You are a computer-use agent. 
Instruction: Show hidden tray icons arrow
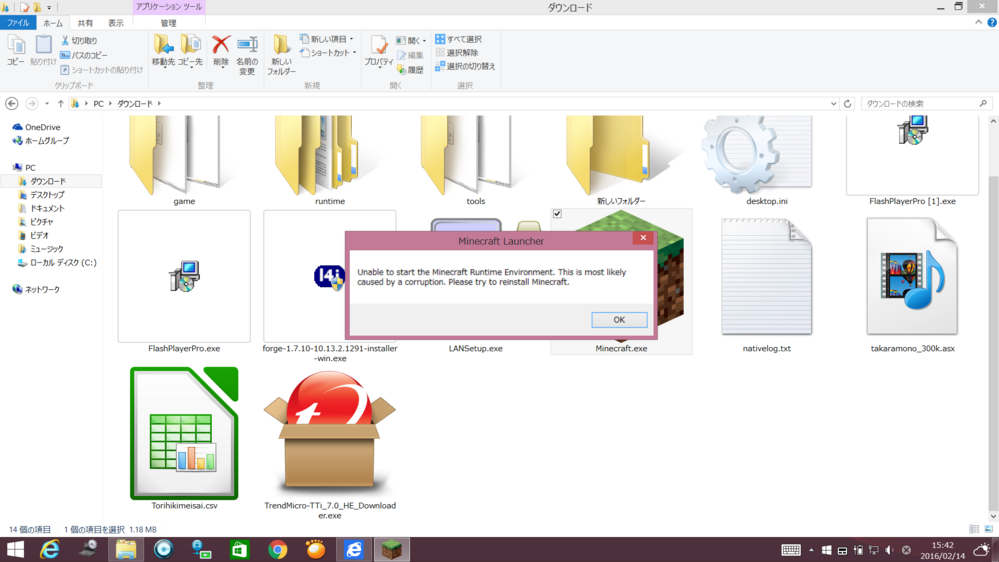(811, 550)
